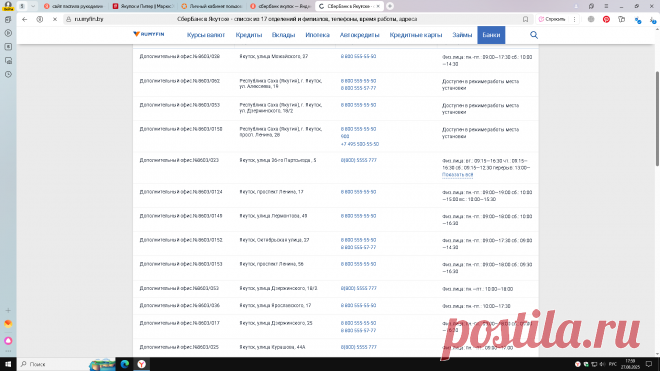Stop page loading with the X icon
This screenshot has height=371, width=660.
click(55, 19)
